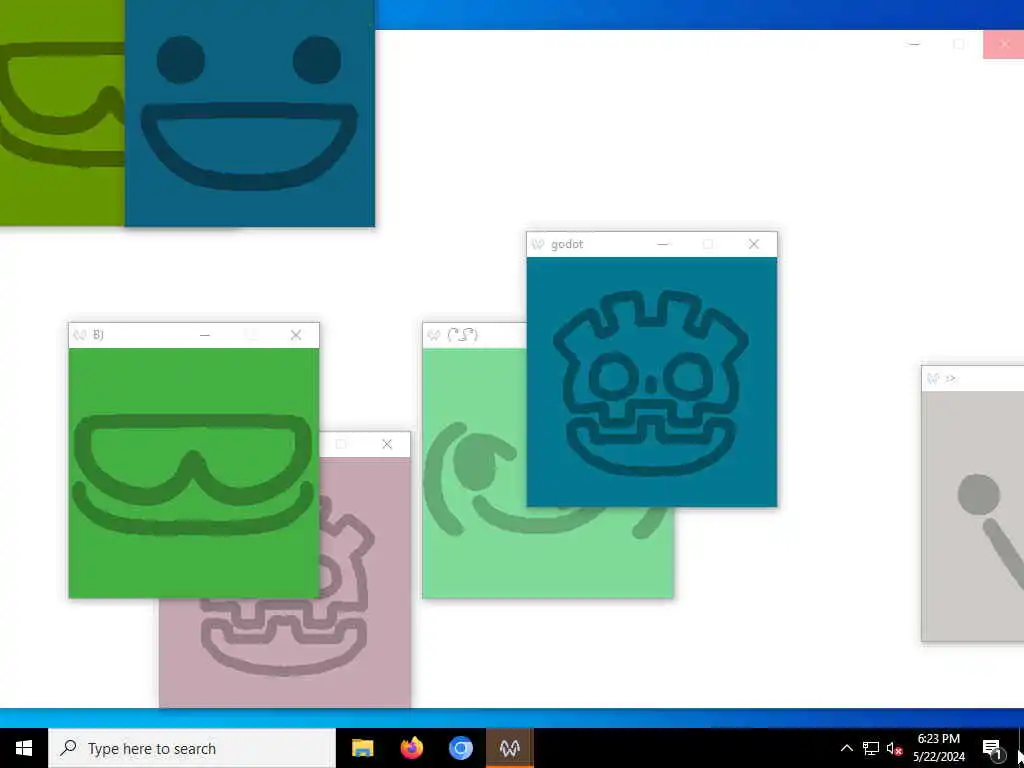This screenshot has height=768, width=1024.
Task: Click the Godot robot logo in teal window
Action: tap(651, 383)
